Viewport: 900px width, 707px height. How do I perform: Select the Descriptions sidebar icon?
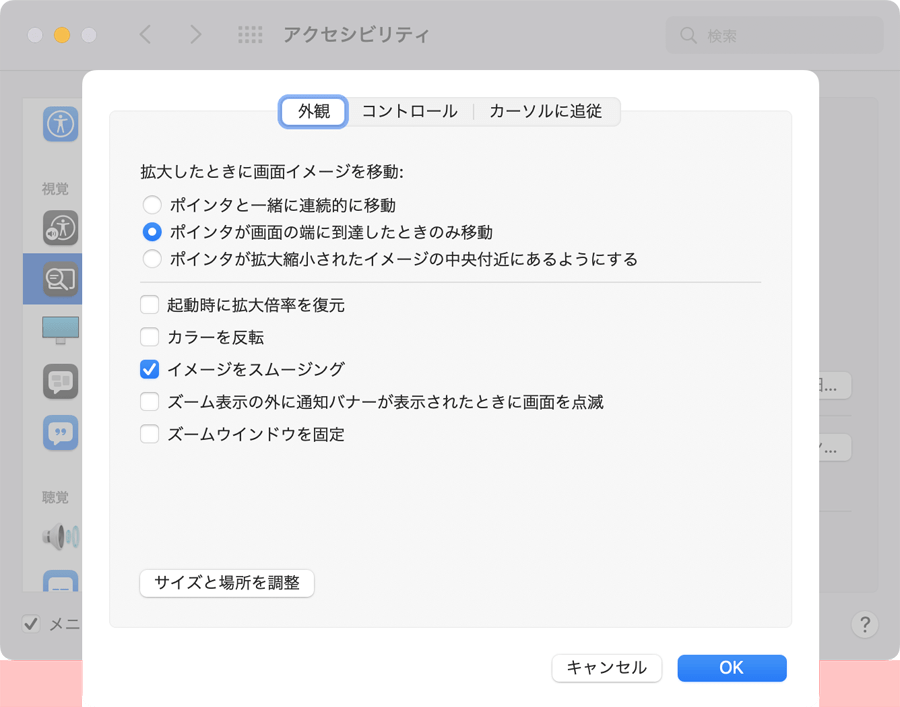(61, 432)
